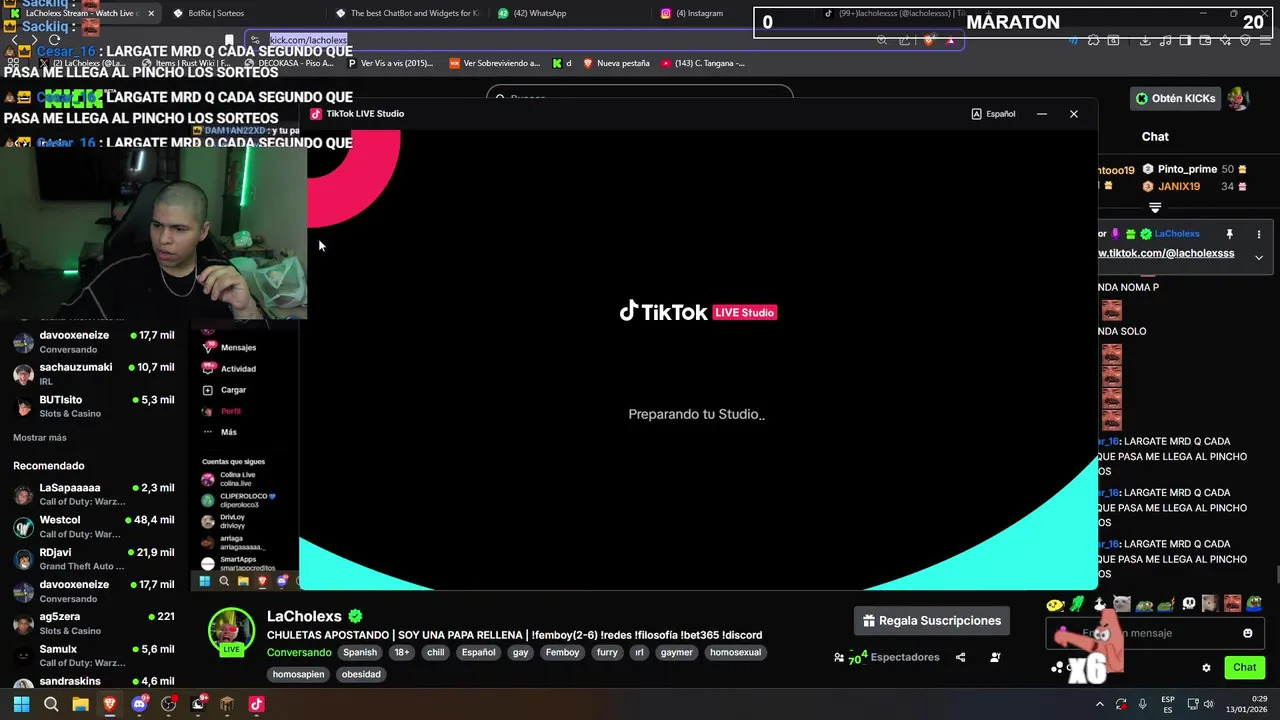Send message with green Chat button
Image resolution: width=1280 pixels, height=720 pixels.
pos(1244,667)
